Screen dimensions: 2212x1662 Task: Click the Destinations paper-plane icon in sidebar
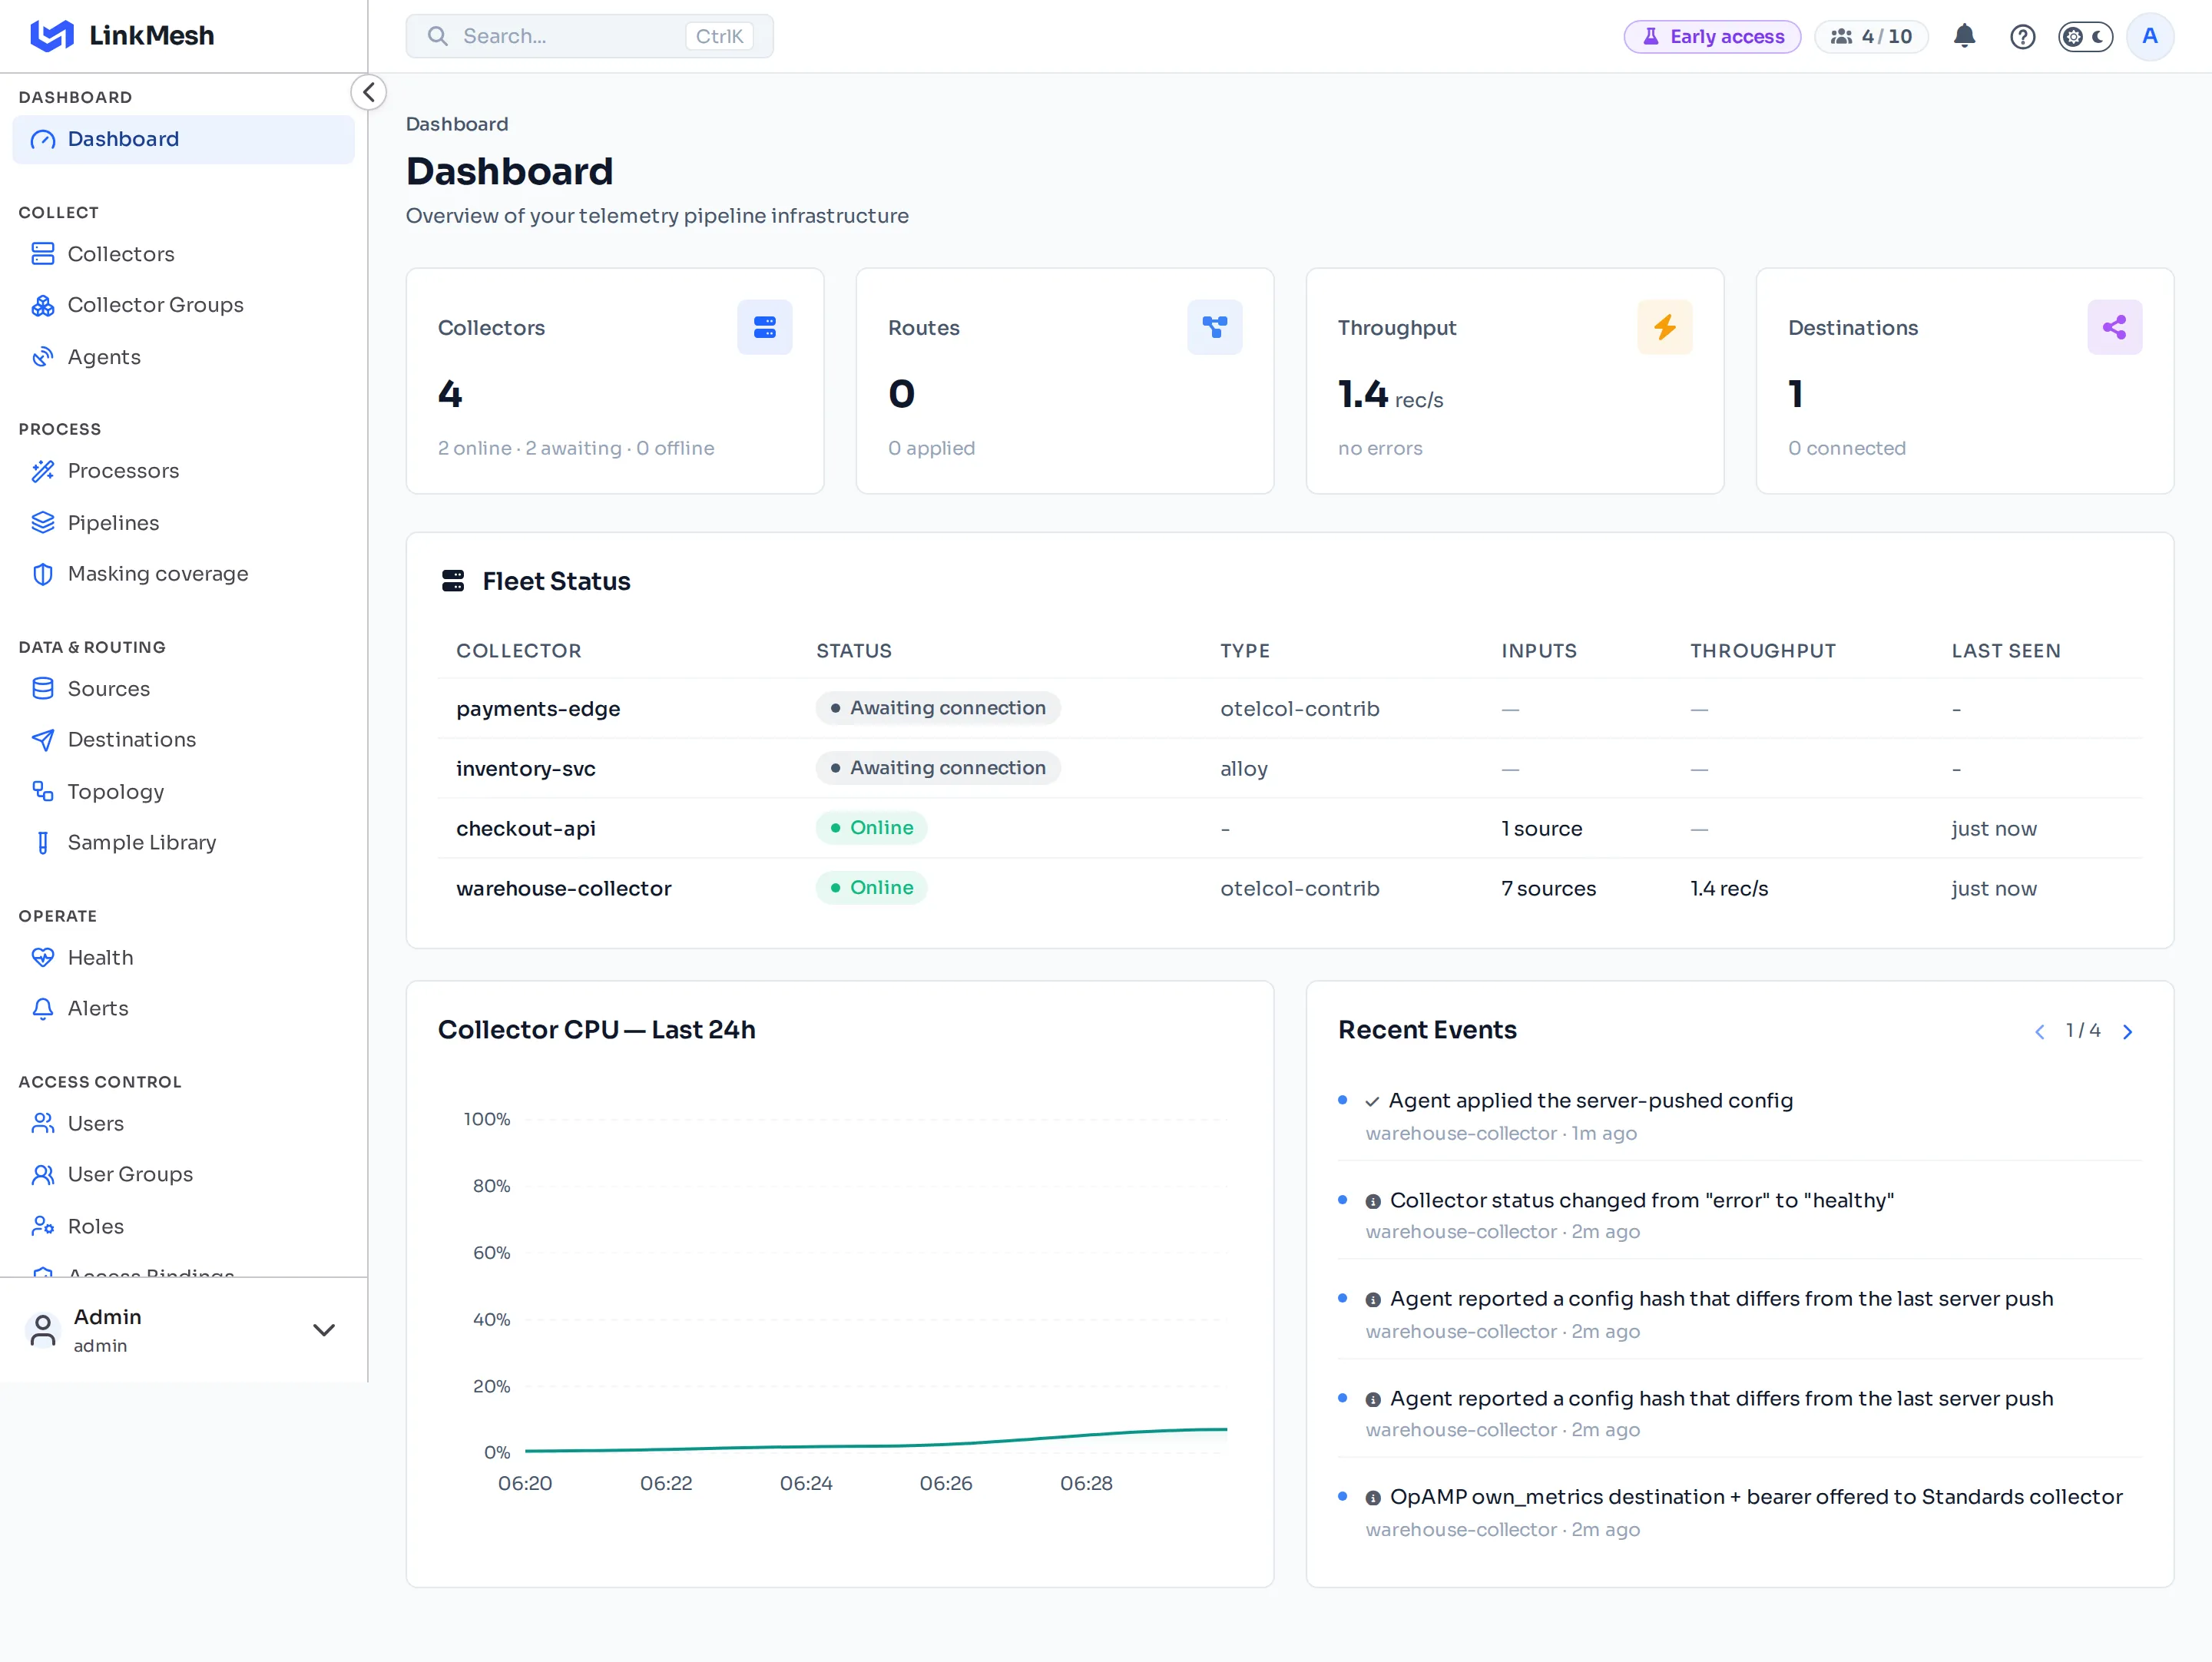pos(43,740)
